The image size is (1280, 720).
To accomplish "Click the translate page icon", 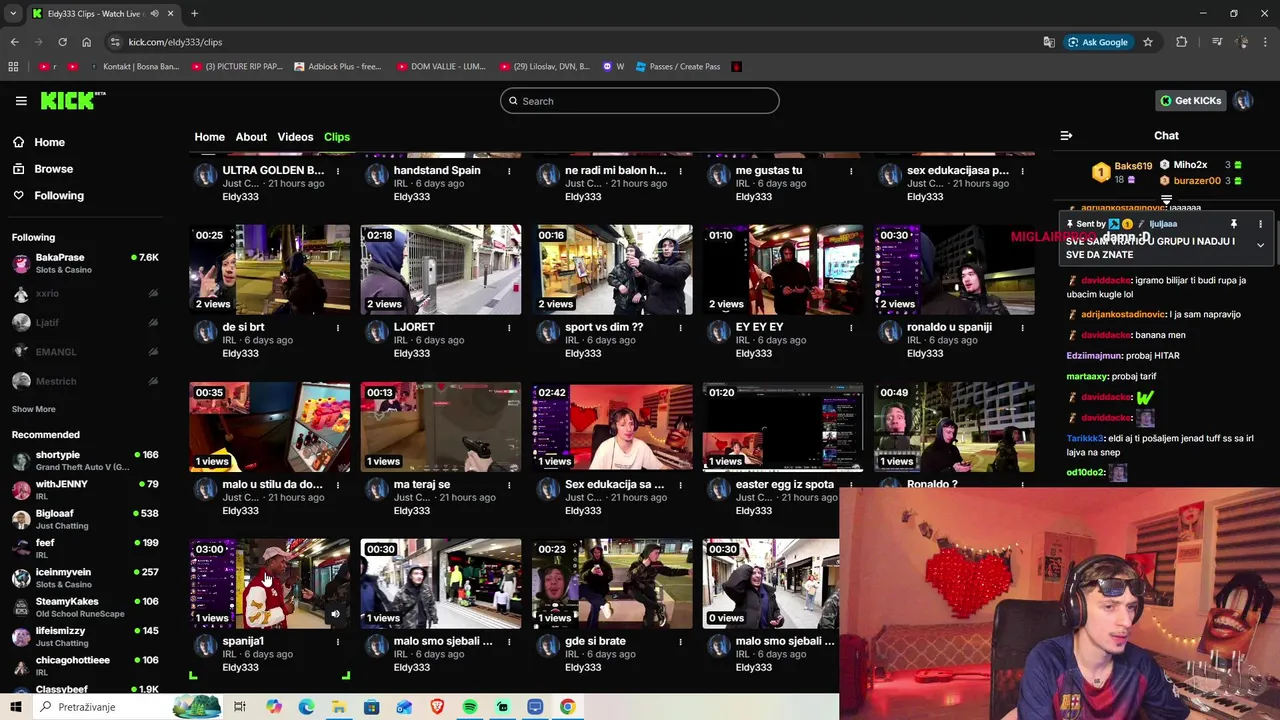I will (1049, 42).
